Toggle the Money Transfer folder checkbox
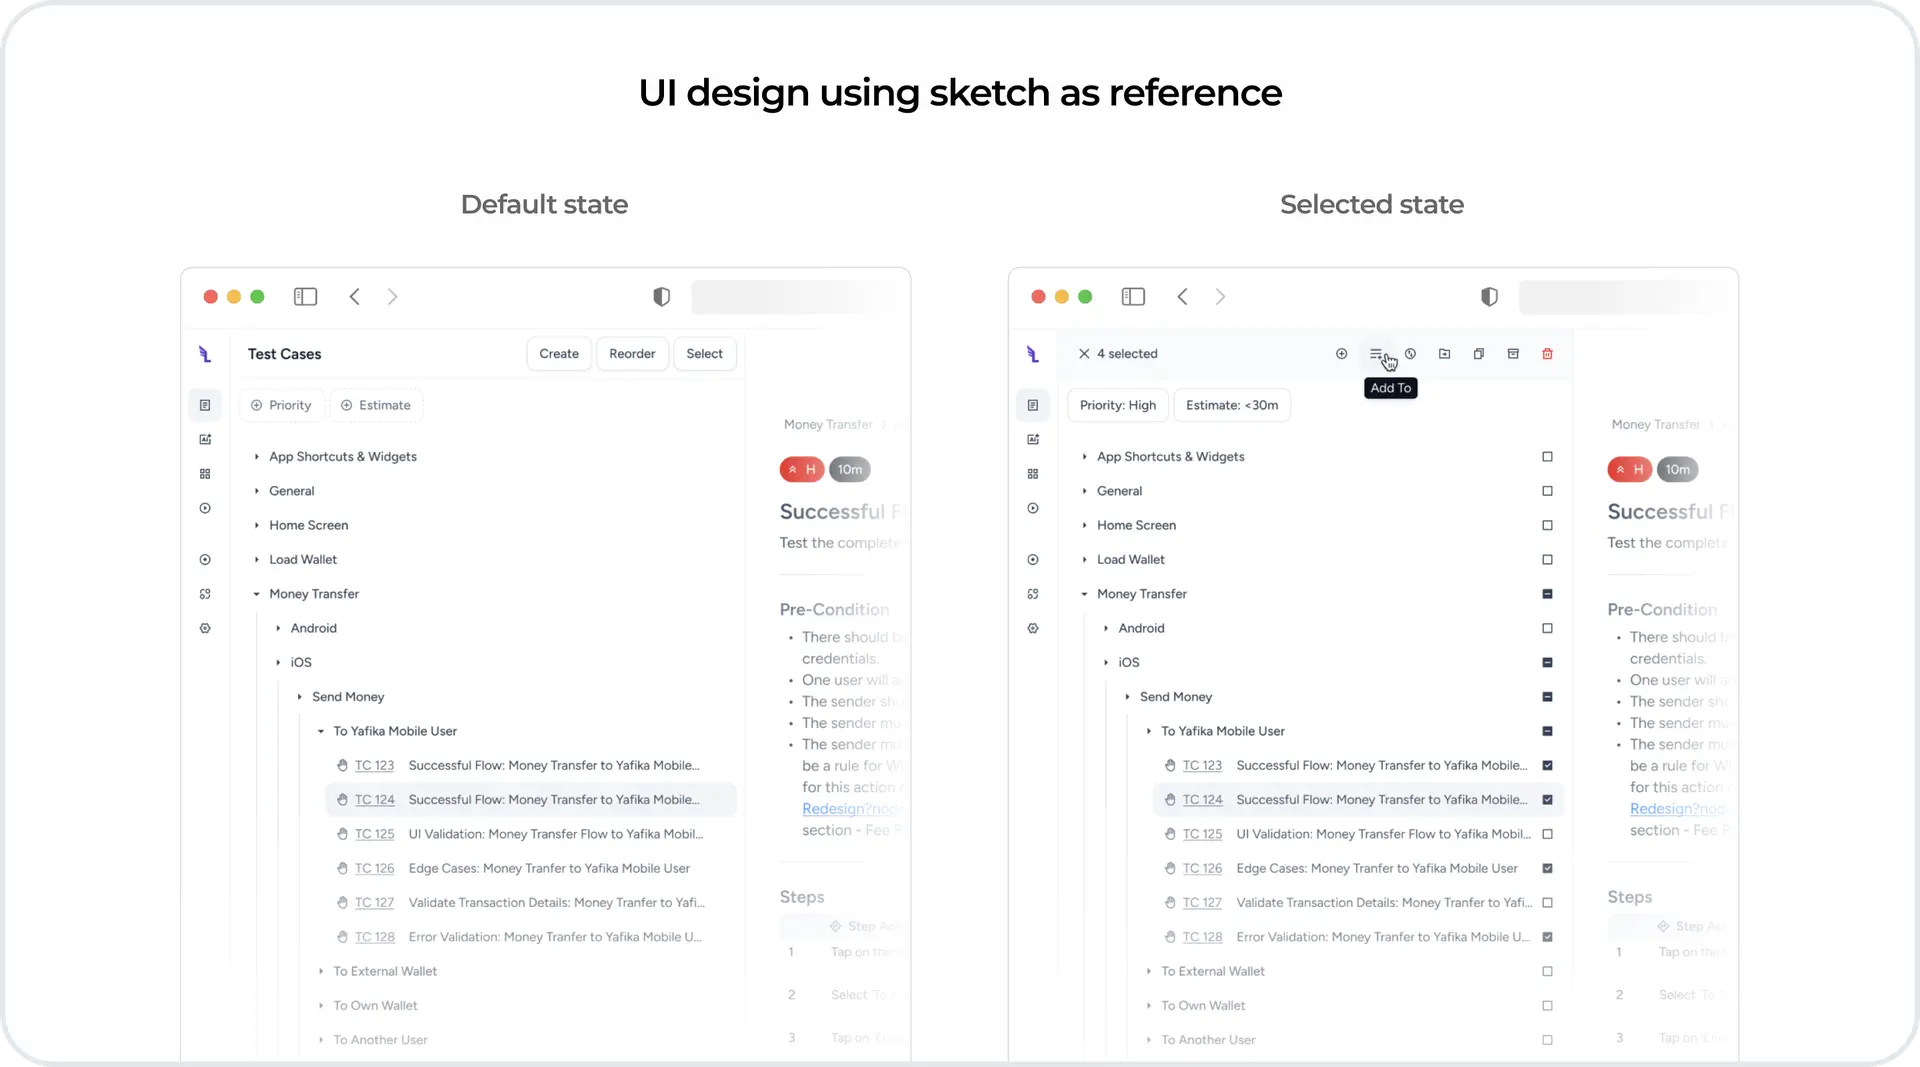Viewport: 1920px width, 1067px height. click(x=1547, y=594)
